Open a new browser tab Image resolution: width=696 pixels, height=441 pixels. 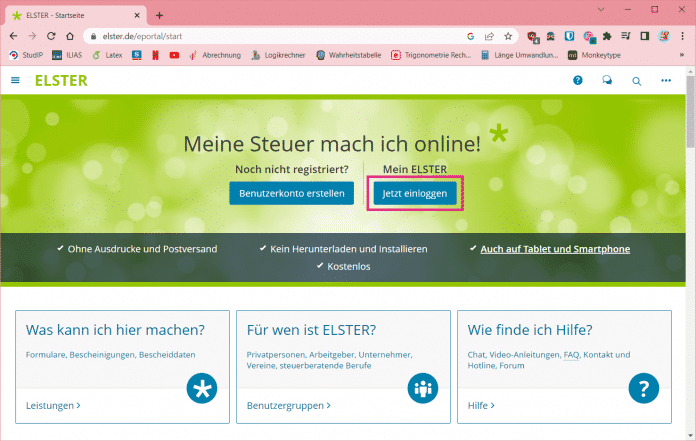[x=159, y=16]
